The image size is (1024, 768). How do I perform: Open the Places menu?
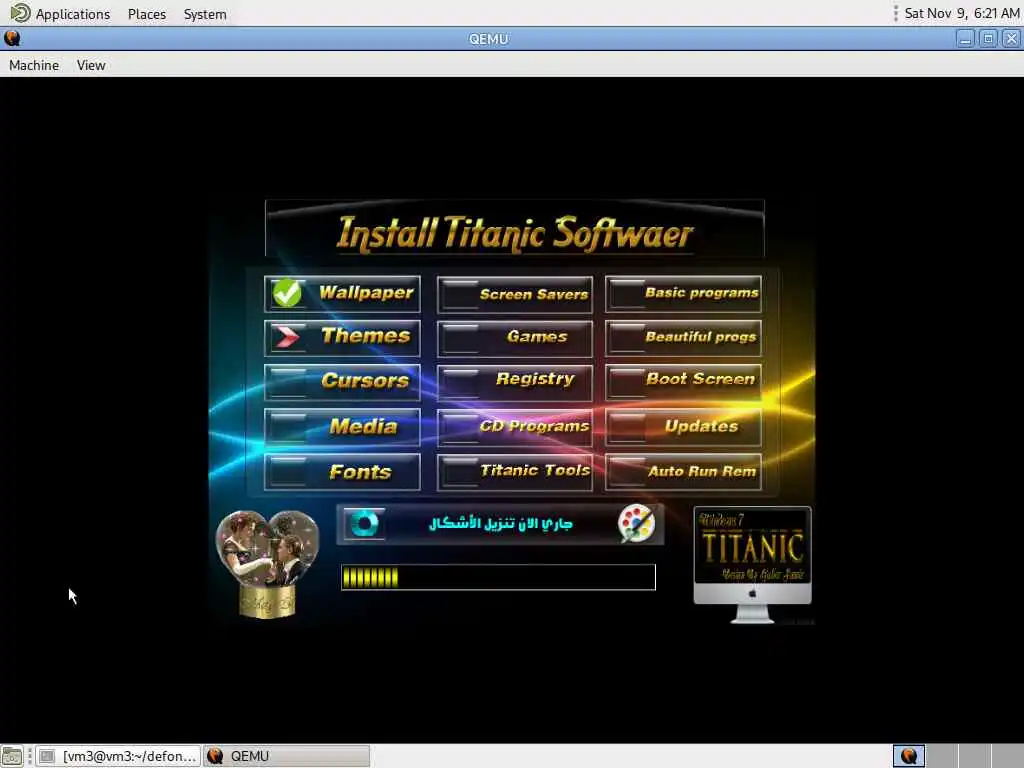coord(147,14)
